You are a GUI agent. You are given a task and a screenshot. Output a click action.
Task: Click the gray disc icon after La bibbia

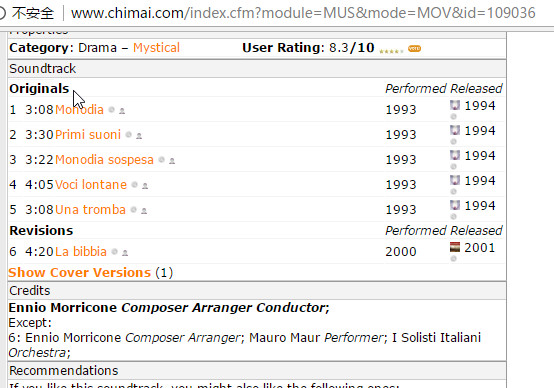[x=114, y=252]
